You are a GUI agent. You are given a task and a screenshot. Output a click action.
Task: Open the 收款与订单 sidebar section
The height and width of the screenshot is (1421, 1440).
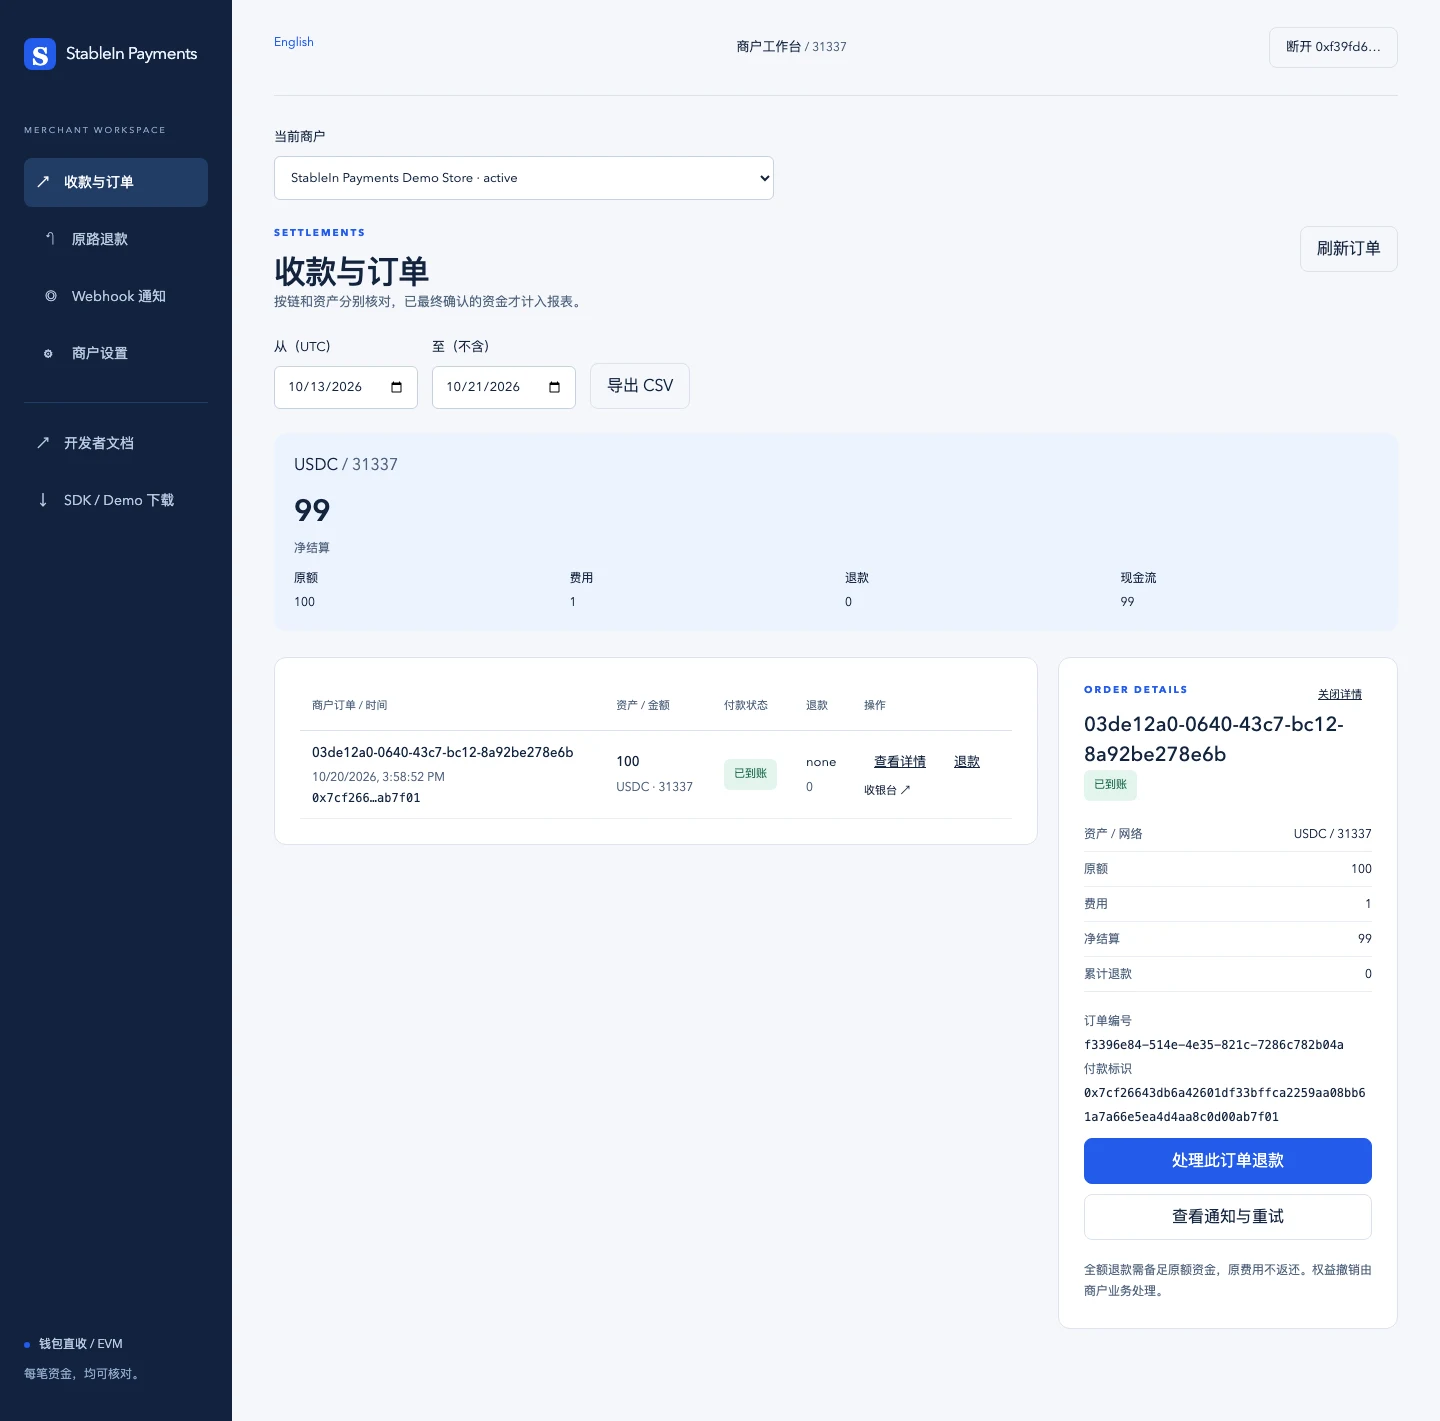click(x=116, y=182)
